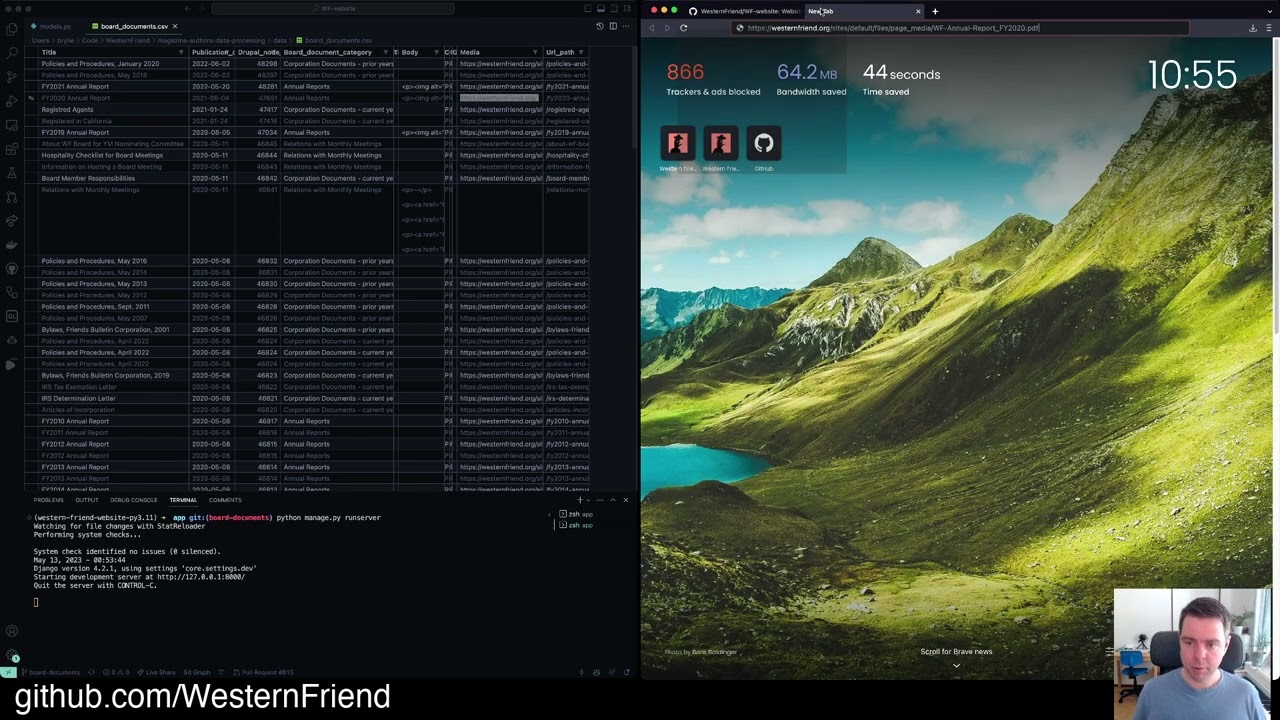
Task: Open the Body column filter dropdown
Action: click(438, 52)
